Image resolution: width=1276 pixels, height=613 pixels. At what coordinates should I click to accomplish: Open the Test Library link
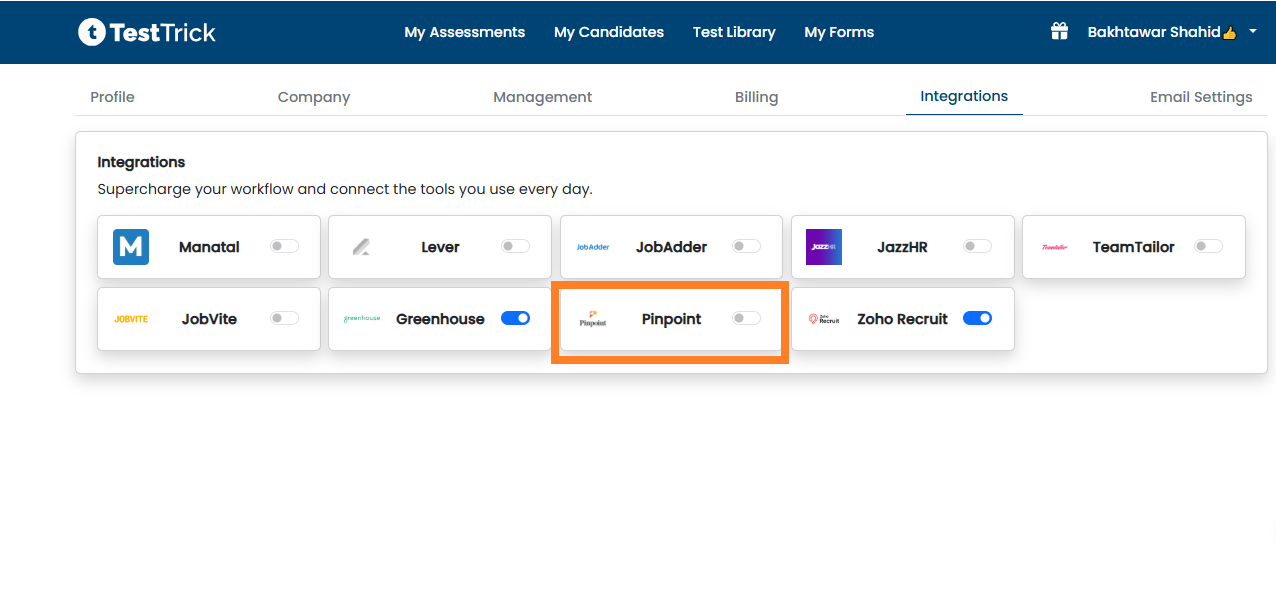734,32
